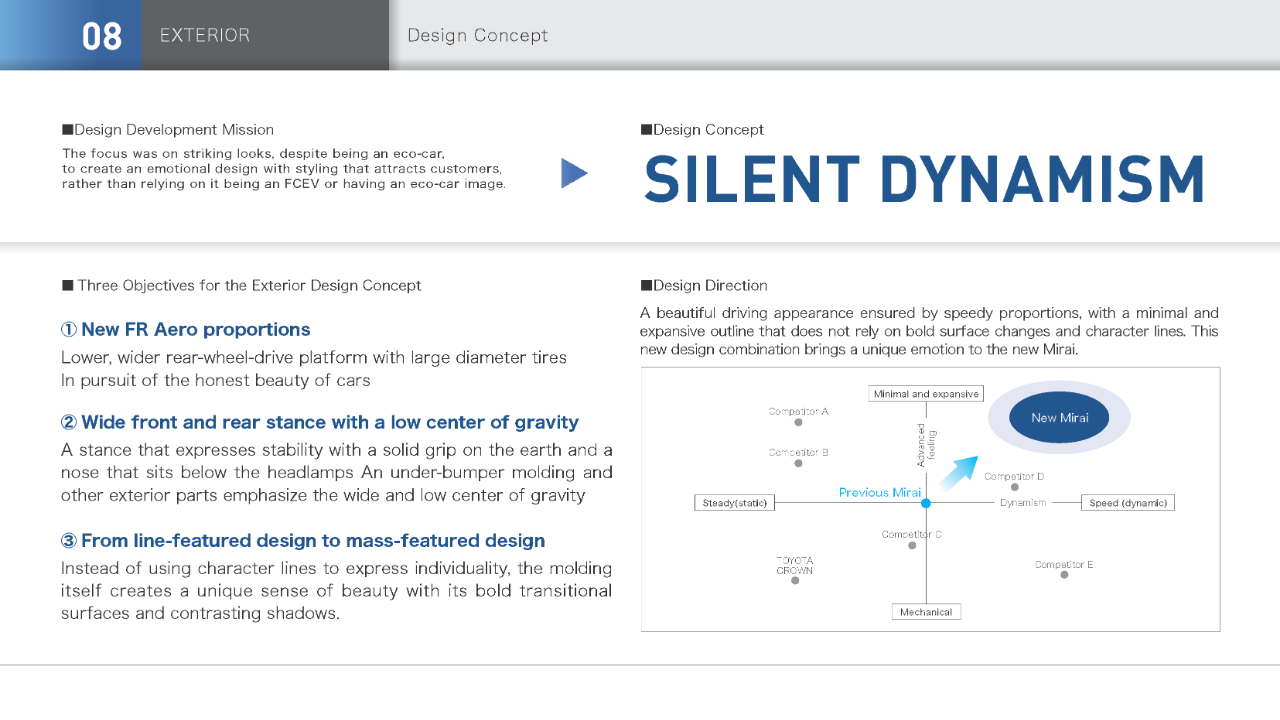Image resolution: width=1280 pixels, height=720 pixels.
Task: Click the Competitor C gray dot
Action: (912, 545)
